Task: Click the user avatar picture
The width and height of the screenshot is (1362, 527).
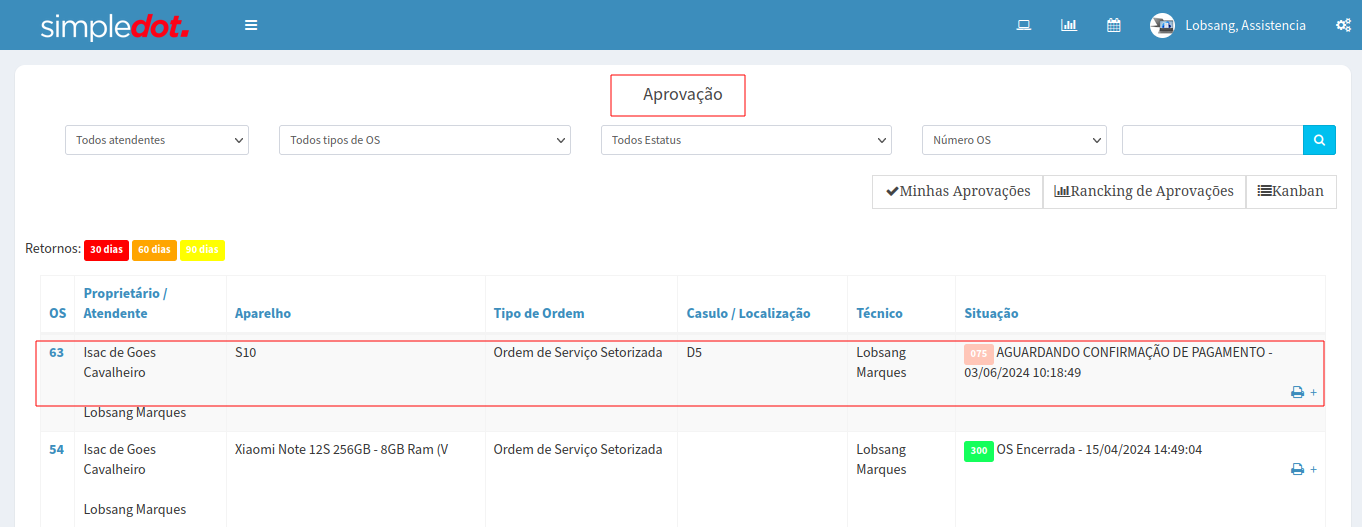Action: [x=1162, y=26]
